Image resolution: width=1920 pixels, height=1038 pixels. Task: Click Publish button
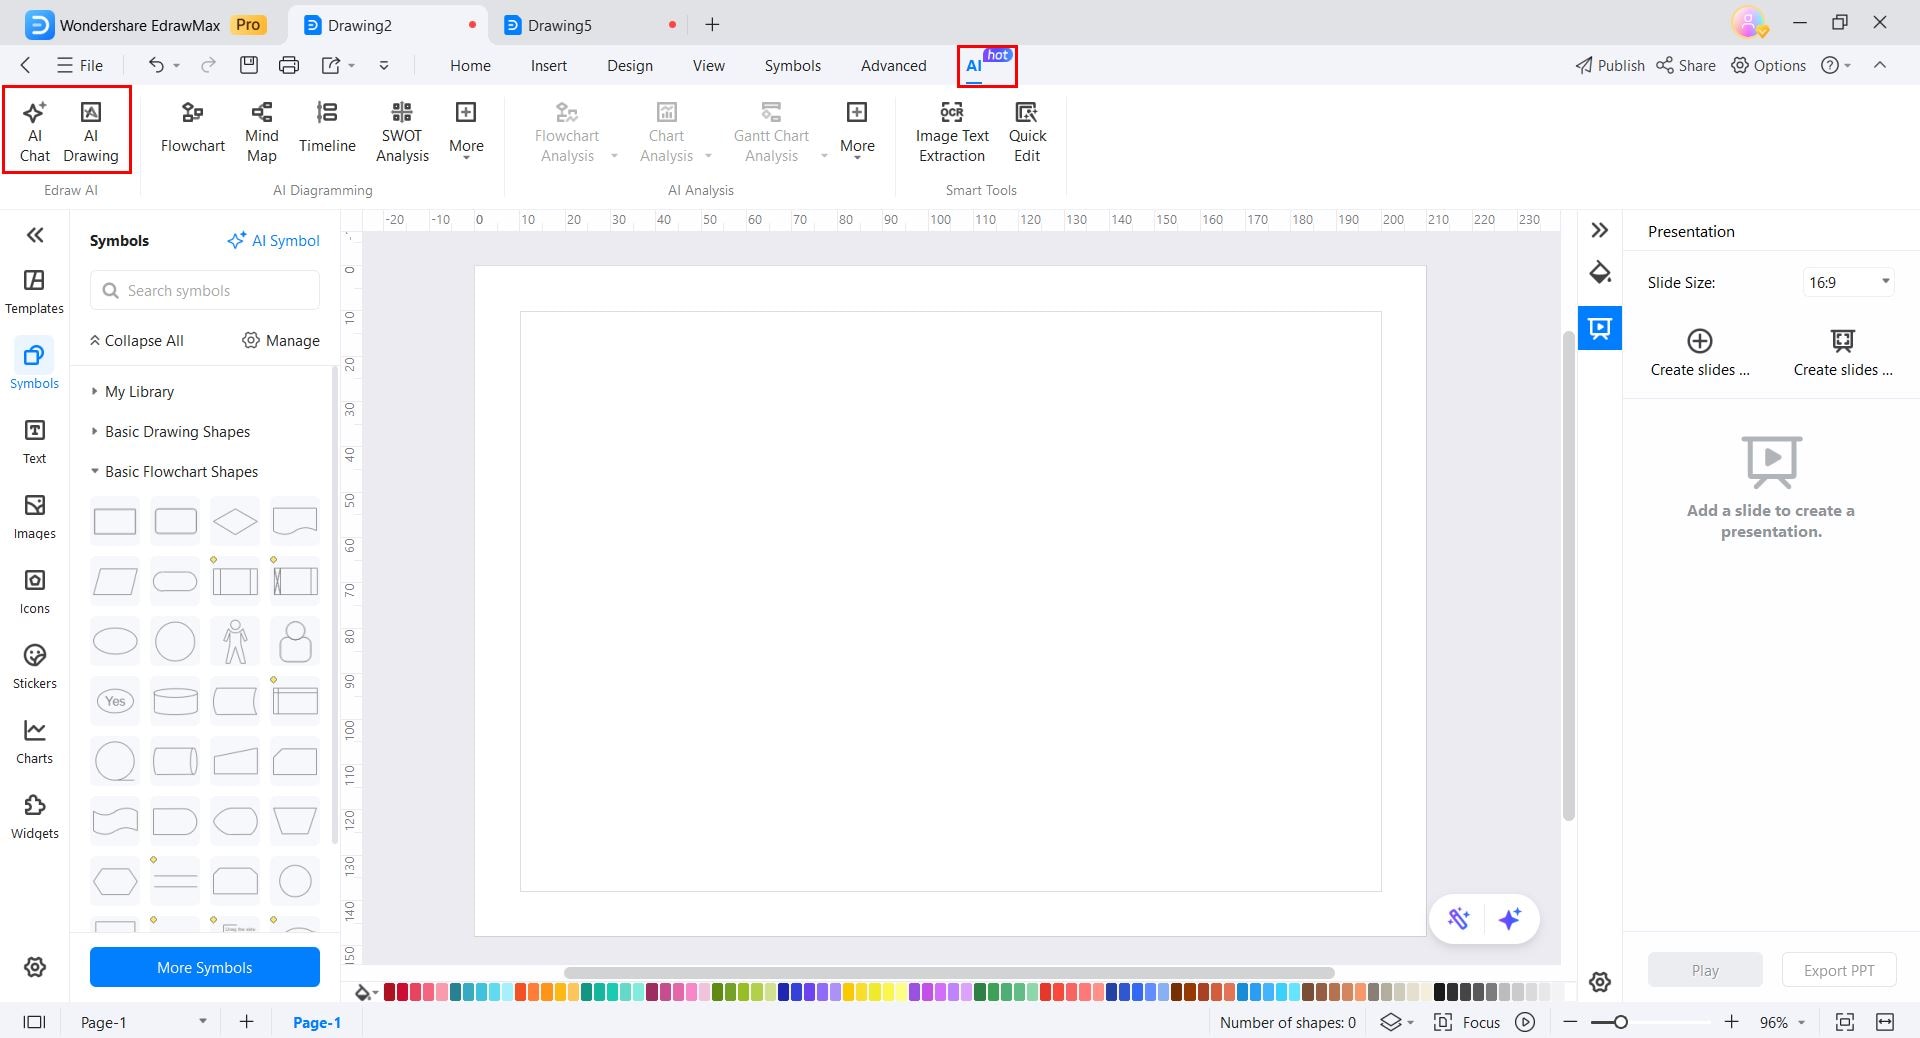pyautogui.click(x=1610, y=65)
